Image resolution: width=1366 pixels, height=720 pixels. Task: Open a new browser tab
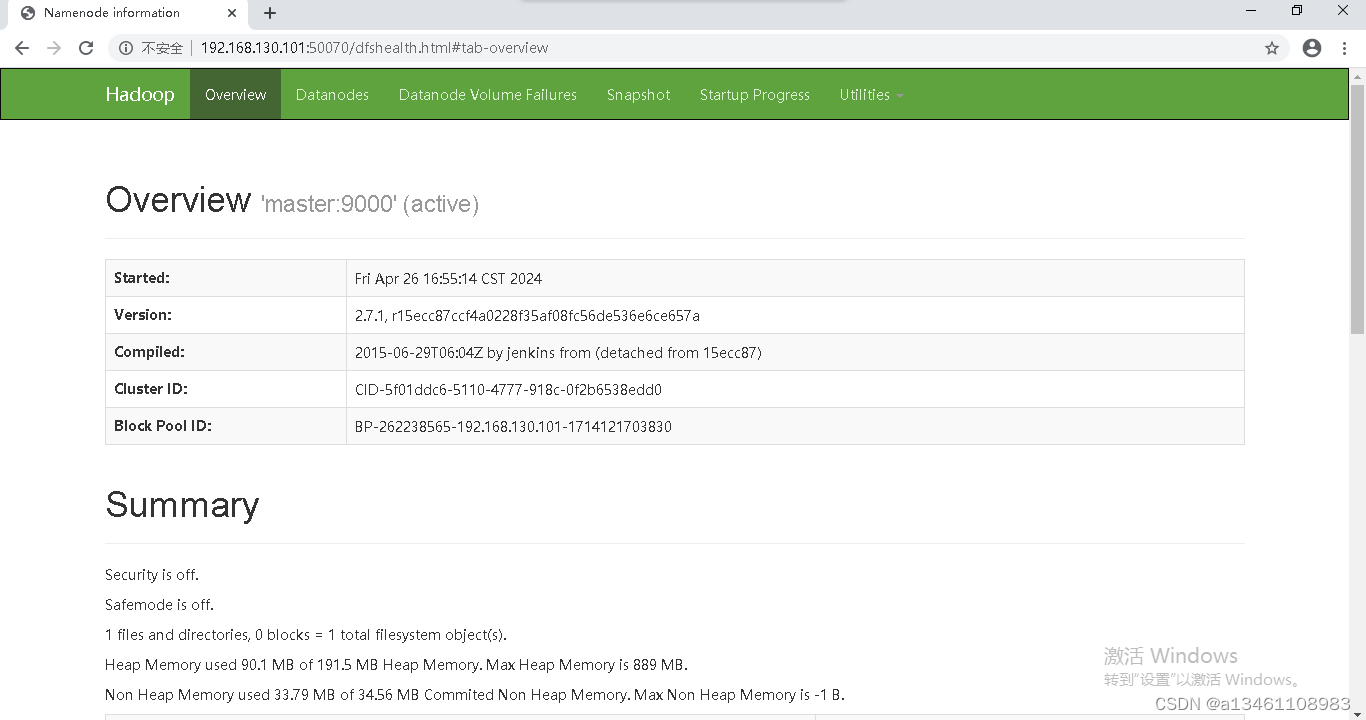pos(270,13)
